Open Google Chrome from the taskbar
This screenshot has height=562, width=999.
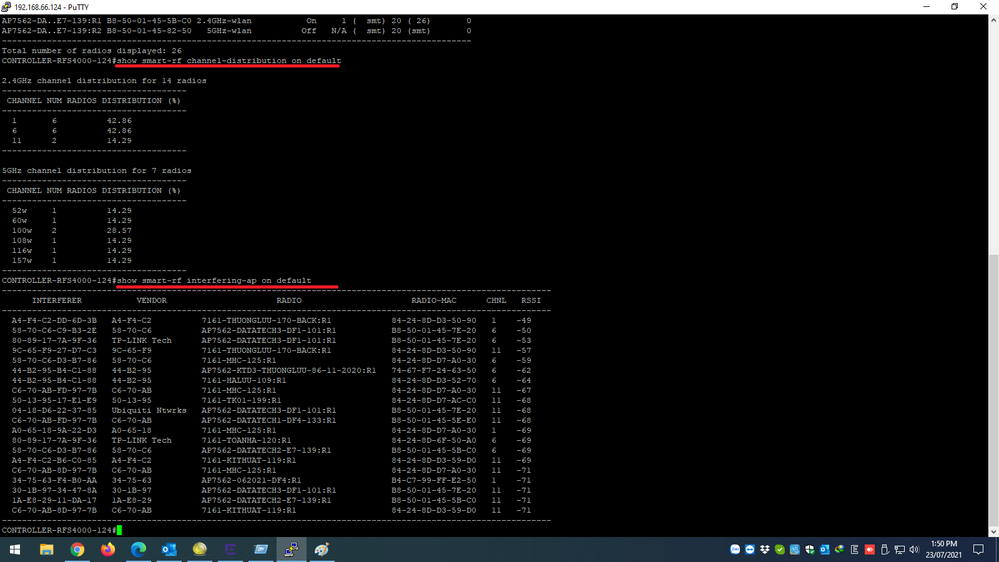(77, 550)
